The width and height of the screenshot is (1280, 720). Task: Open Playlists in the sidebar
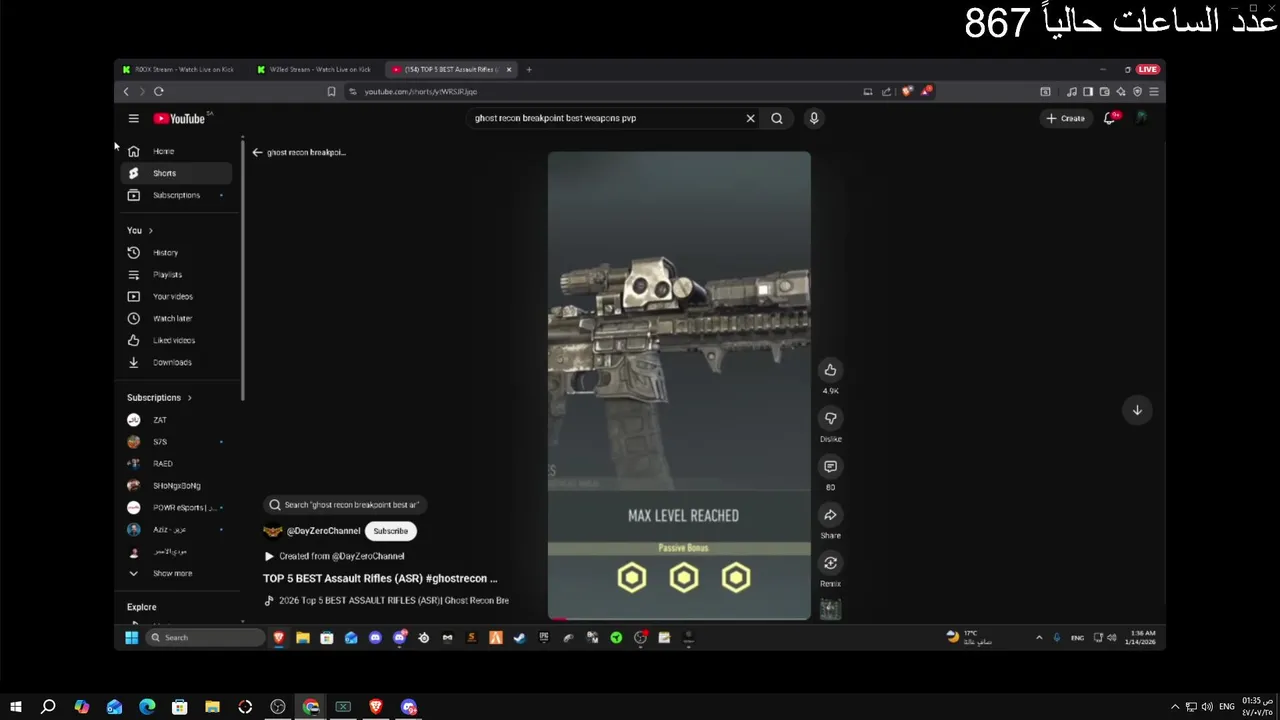tap(176, 275)
